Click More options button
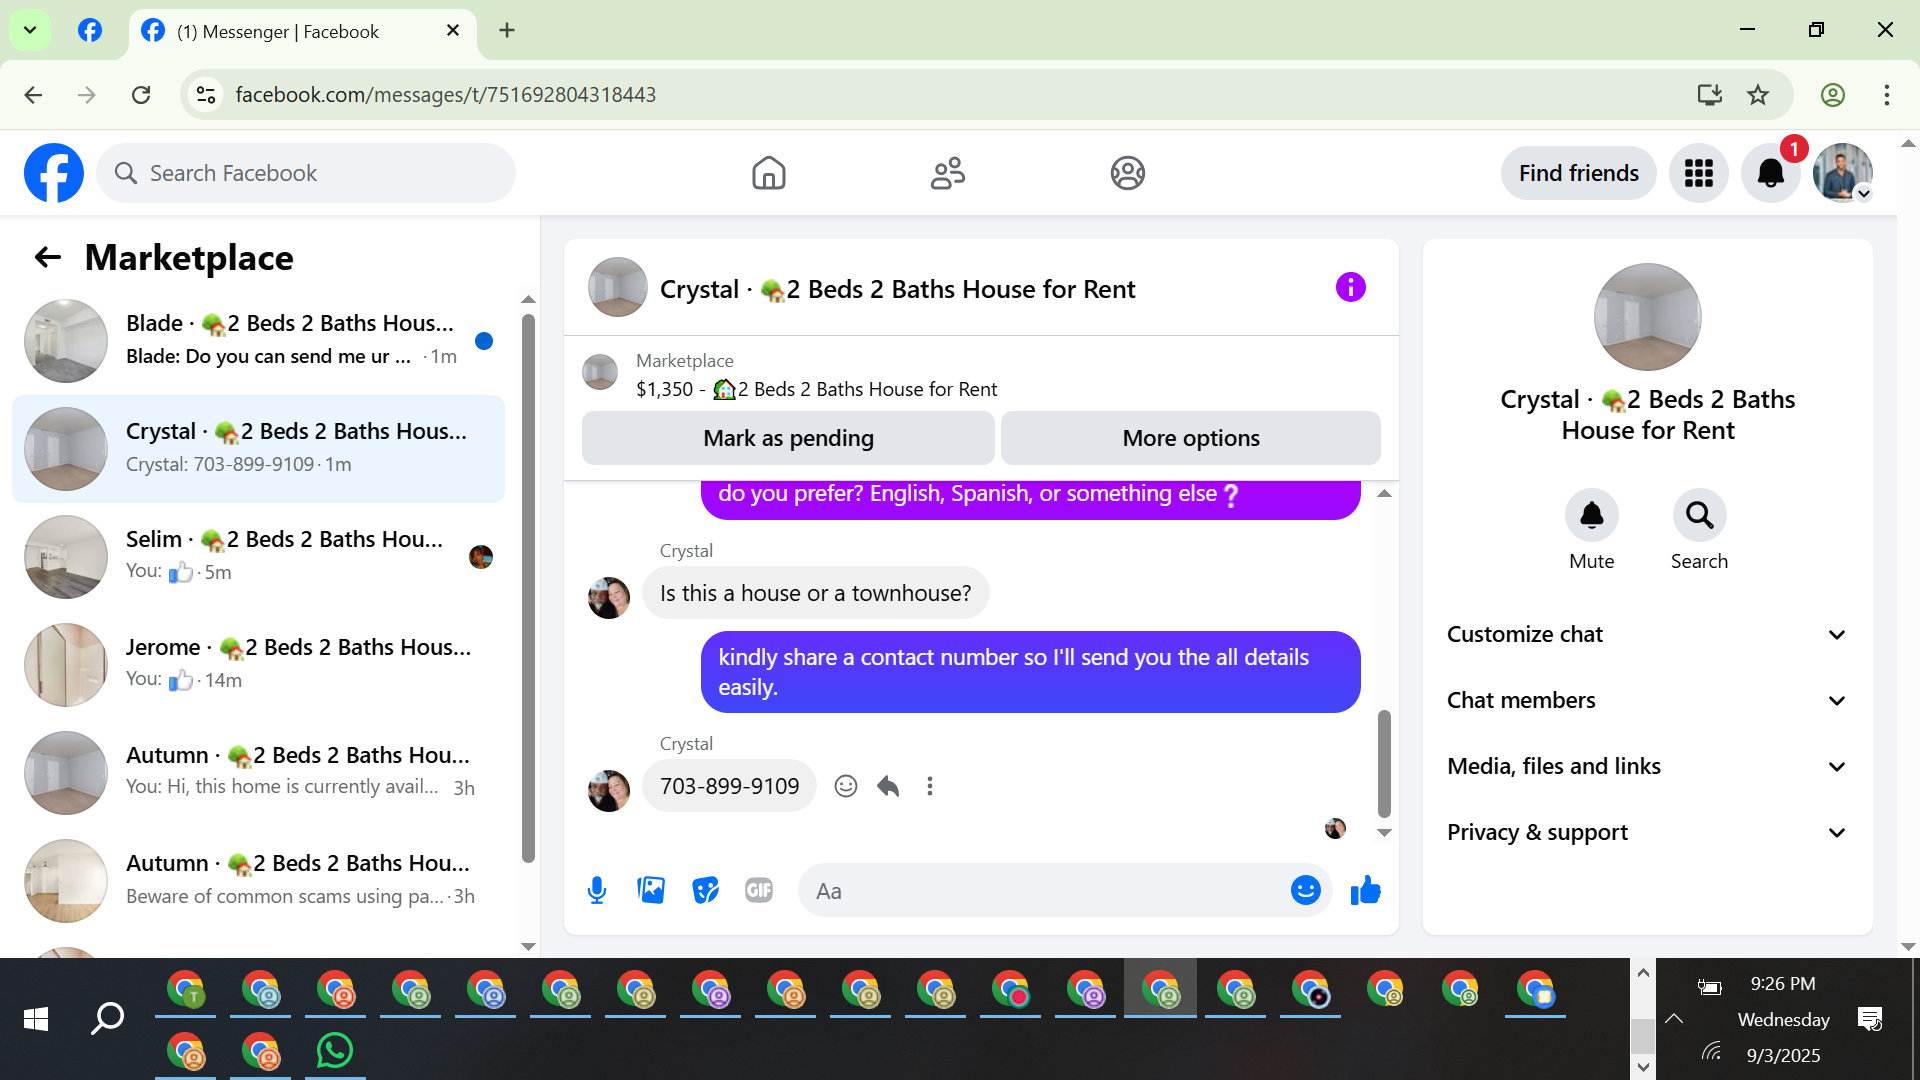The image size is (1920, 1080). 1191,438
